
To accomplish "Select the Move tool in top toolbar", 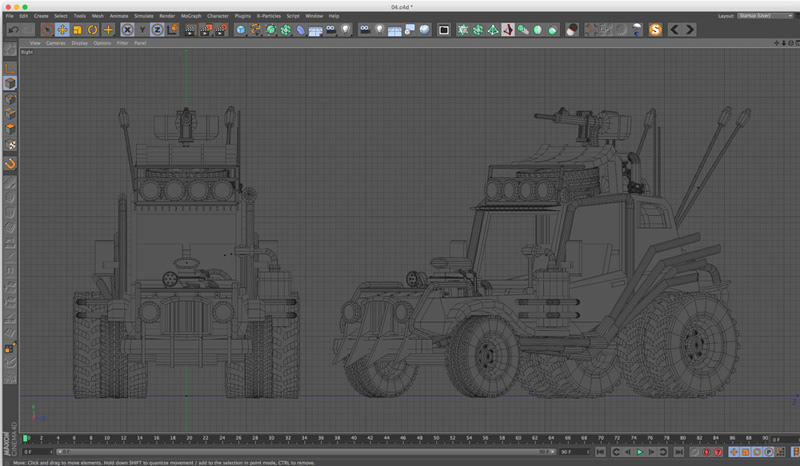I will click(x=62, y=30).
